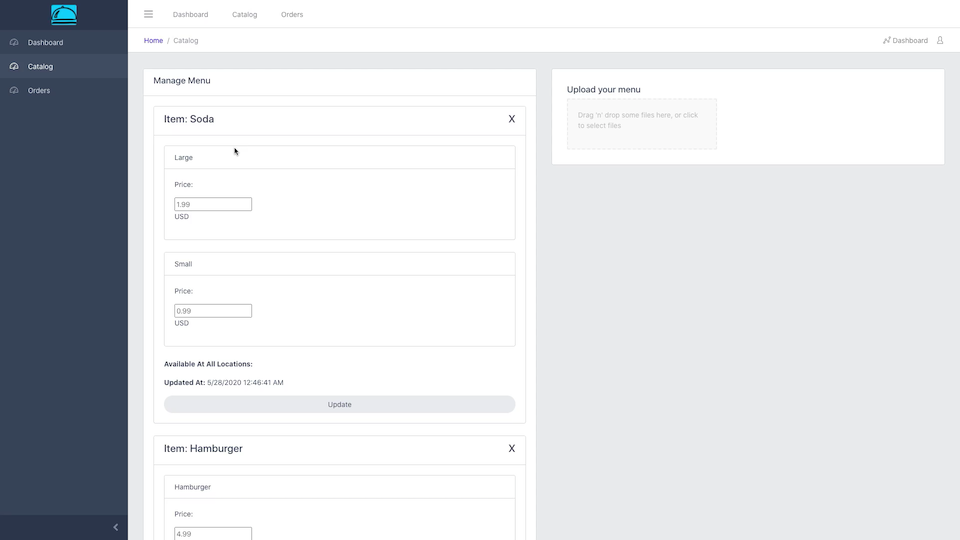
Task: Edit the Hamburger price field
Action: coord(212,533)
